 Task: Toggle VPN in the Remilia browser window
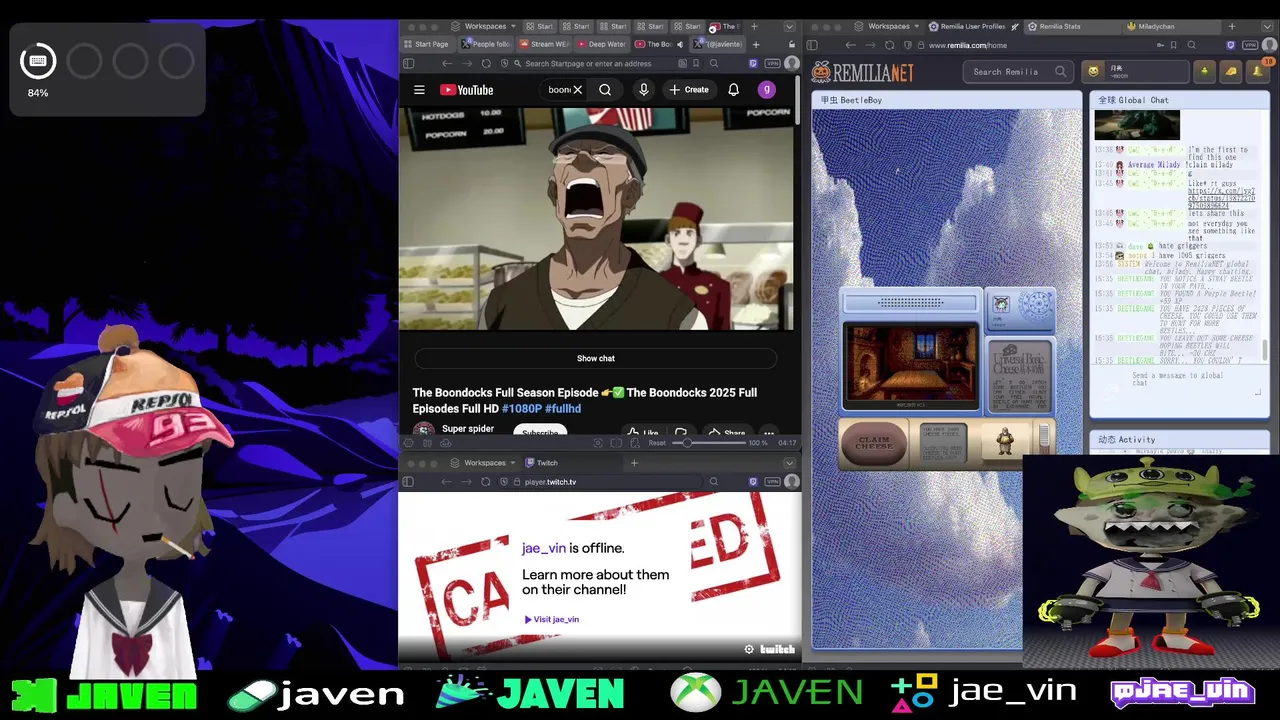pos(1250,45)
